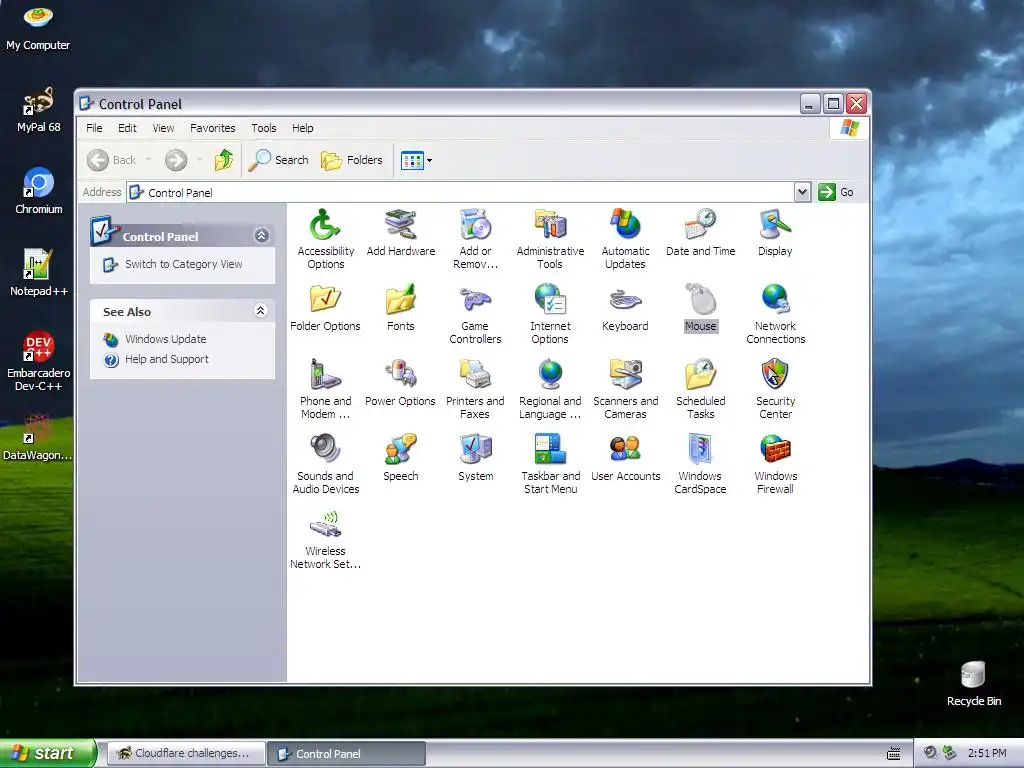Open Back button history dropdown arrow
Image resolution: width=1024 pixels, height=768 pixels.
pos(148,160)
